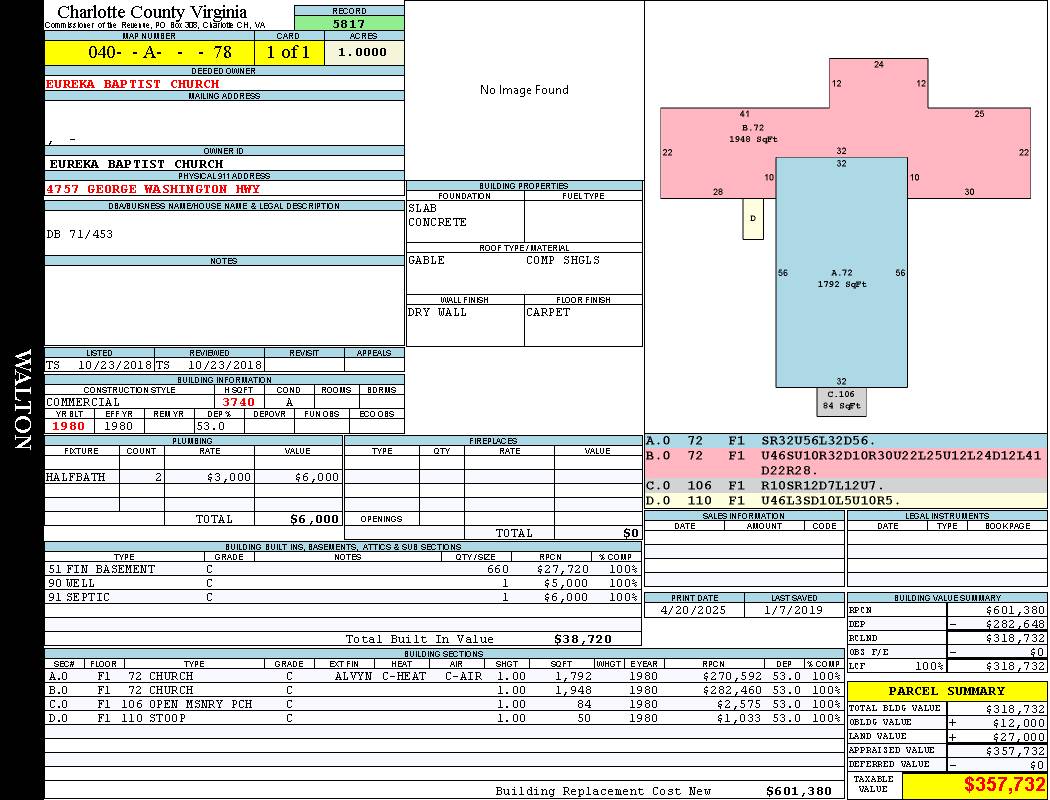Click the acres value 1.0000
Screen dimensions: 1050x800
click(x=364, y=52)
